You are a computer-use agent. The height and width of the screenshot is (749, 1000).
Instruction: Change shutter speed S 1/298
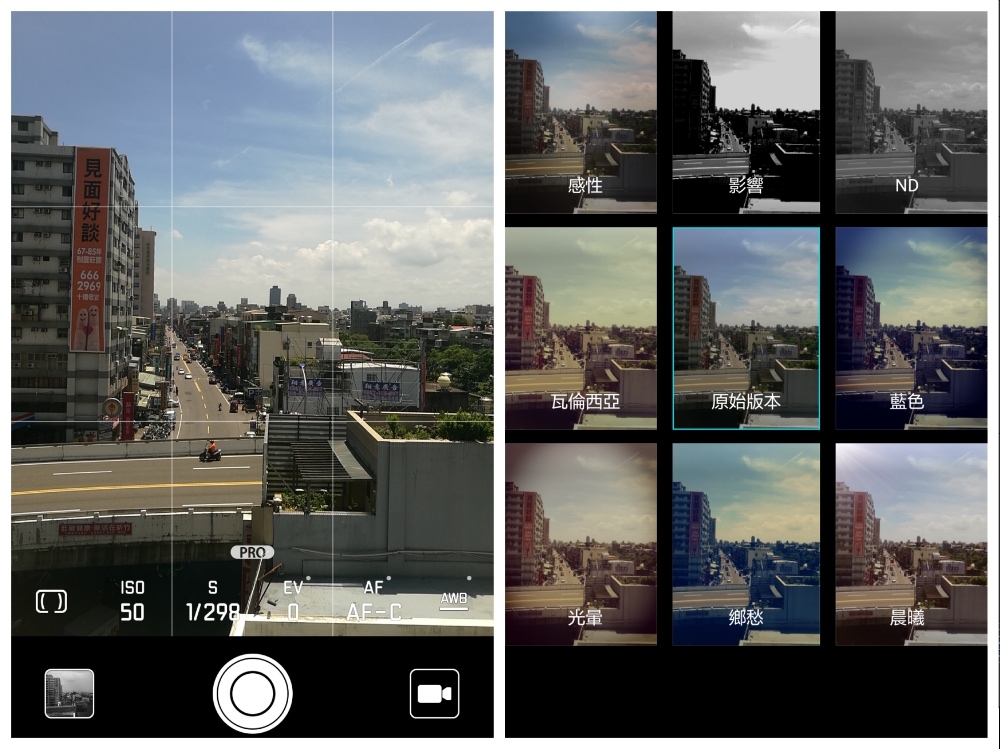click(x=213, y=600)
